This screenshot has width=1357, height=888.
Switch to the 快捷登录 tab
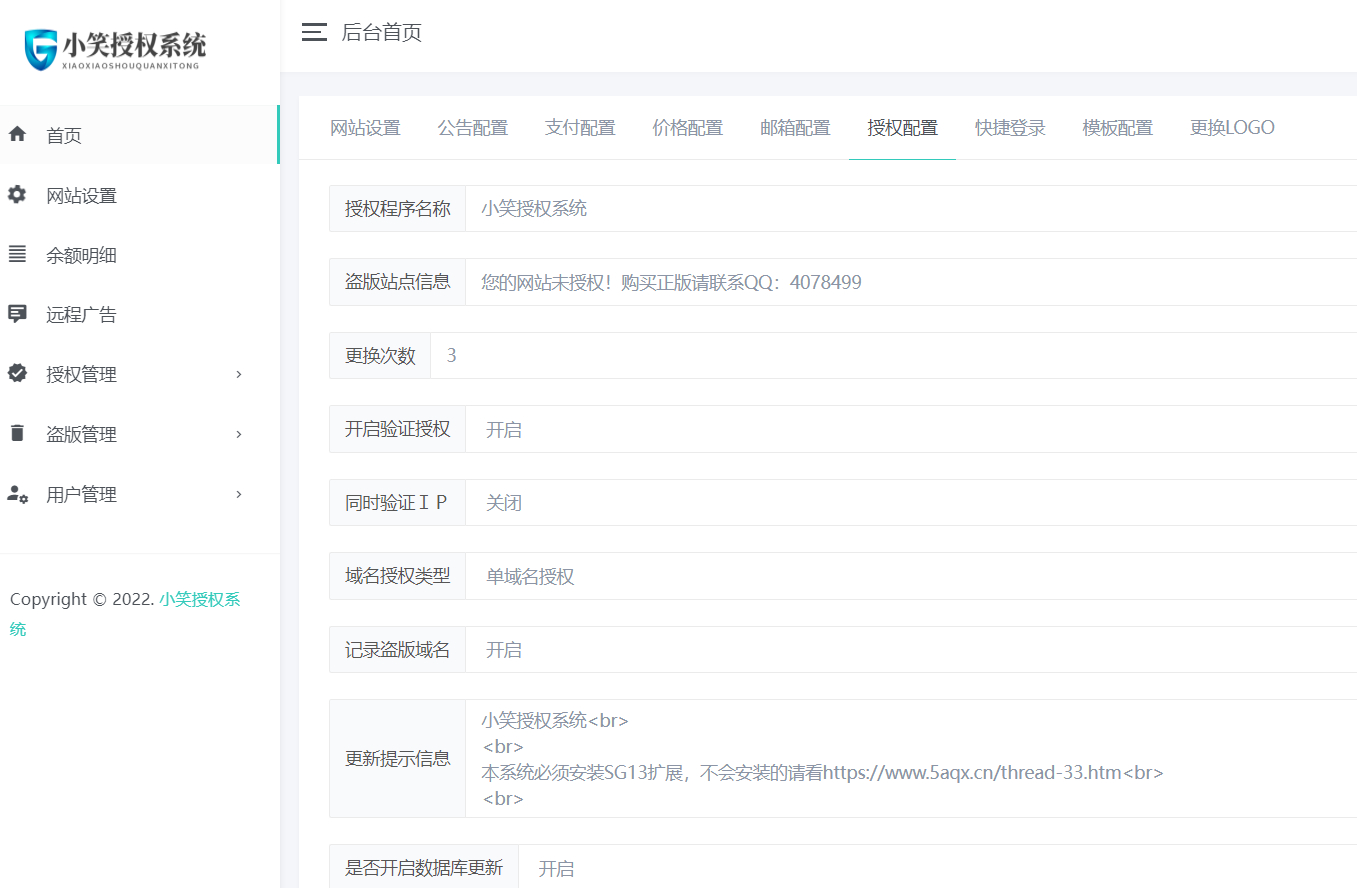[1010, 128]
